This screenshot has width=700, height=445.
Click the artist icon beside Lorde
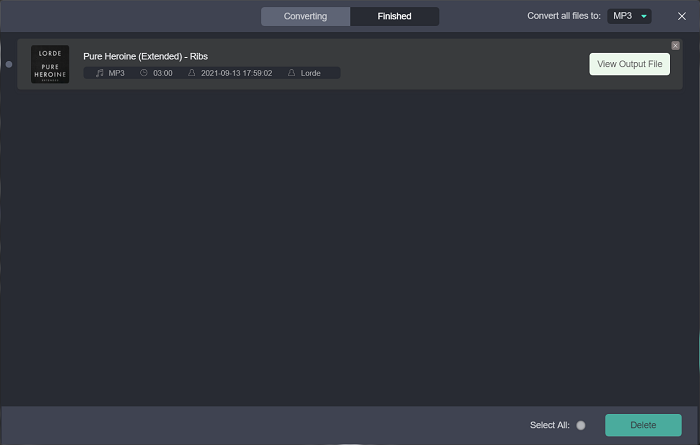292,73
